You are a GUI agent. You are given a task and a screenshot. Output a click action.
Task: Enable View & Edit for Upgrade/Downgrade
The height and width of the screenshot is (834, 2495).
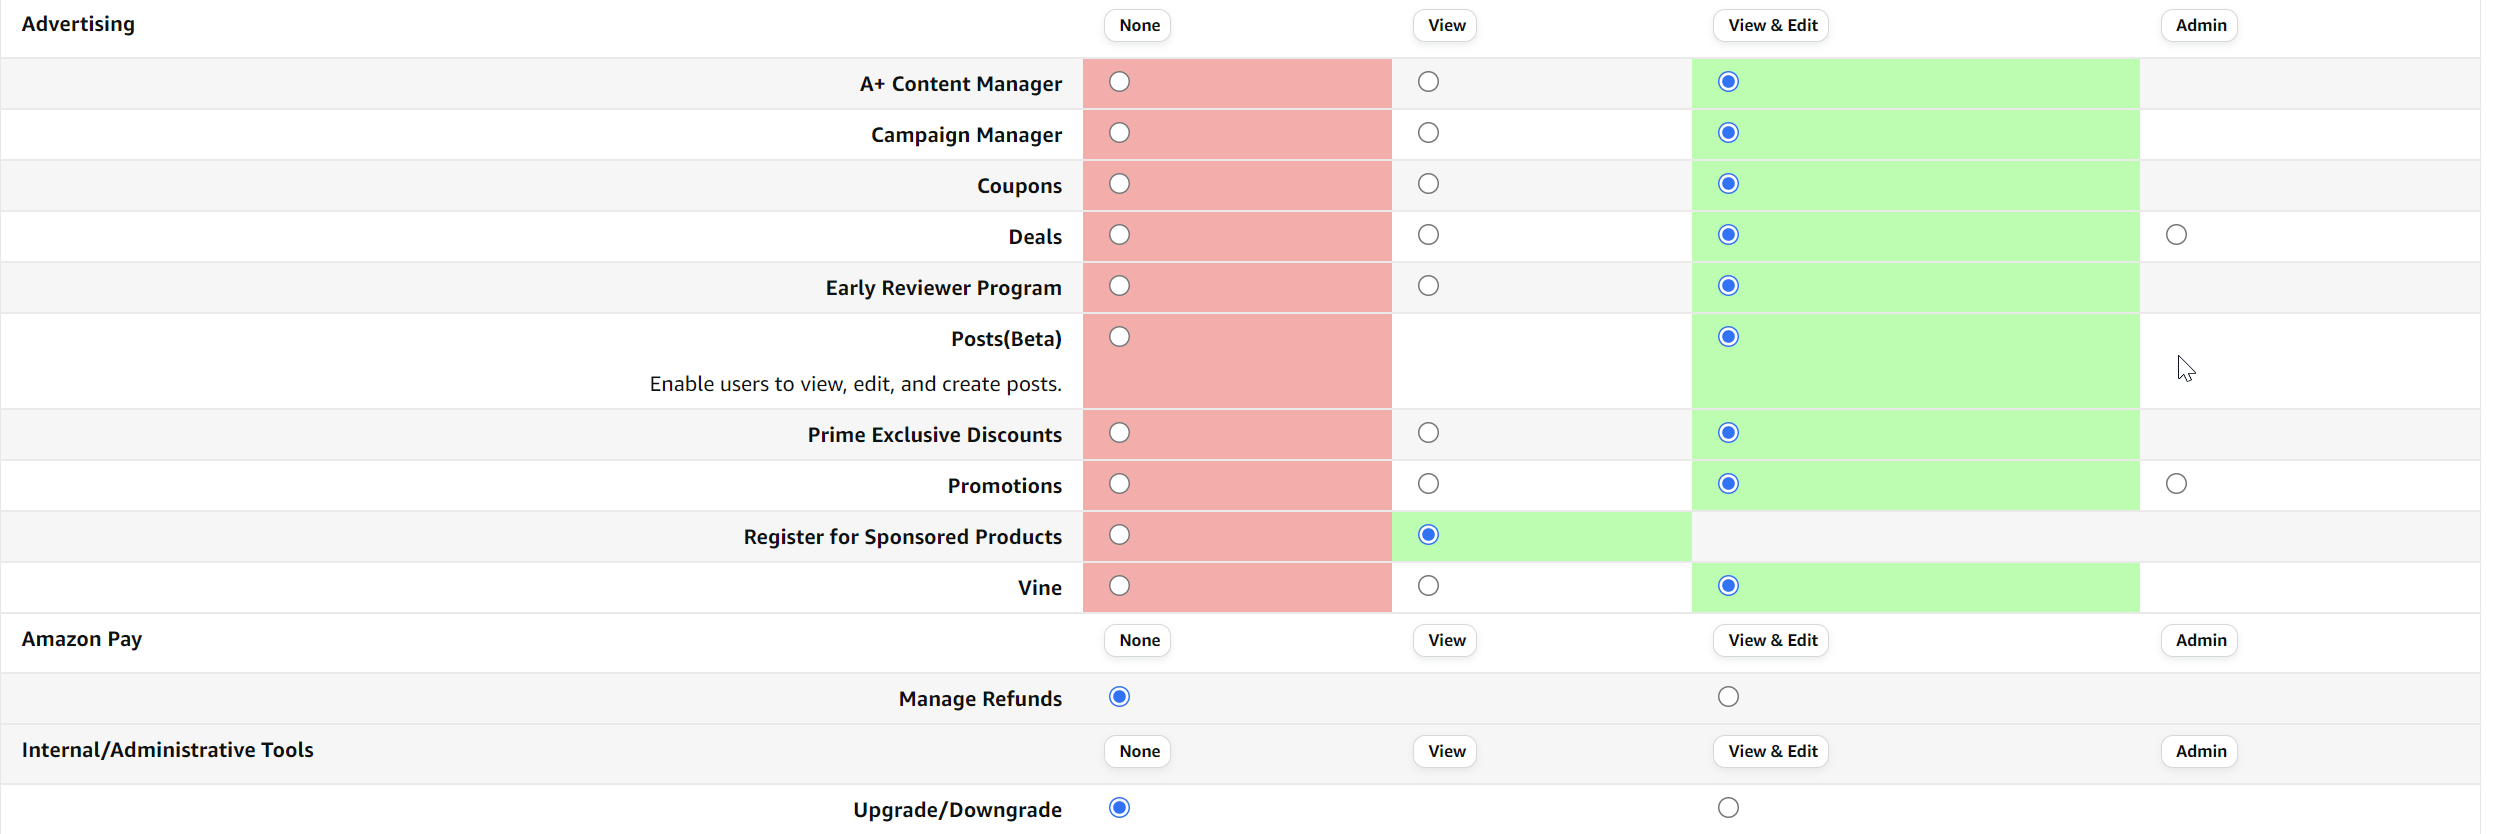1728,808
